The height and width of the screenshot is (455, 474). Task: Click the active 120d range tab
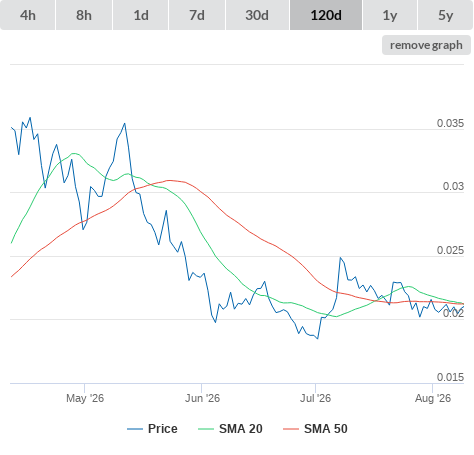coord(326,15)
